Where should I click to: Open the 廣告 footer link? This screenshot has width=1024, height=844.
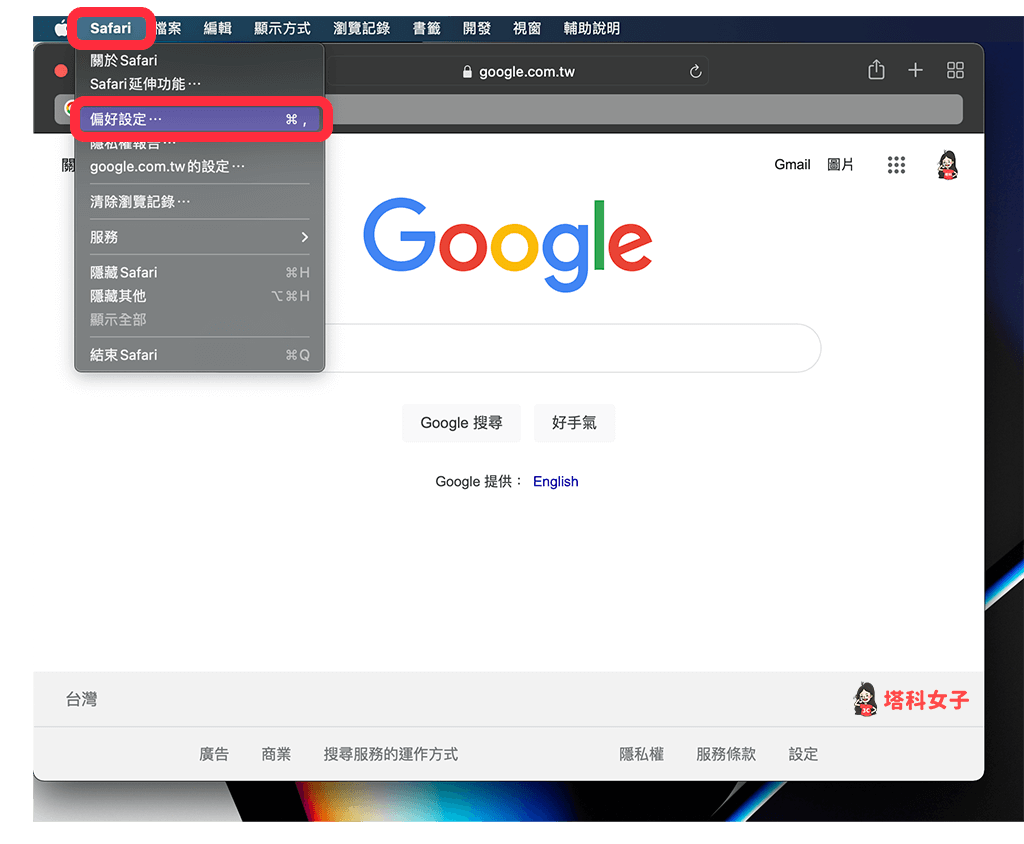pyautogui.click(x=214, y=754)
